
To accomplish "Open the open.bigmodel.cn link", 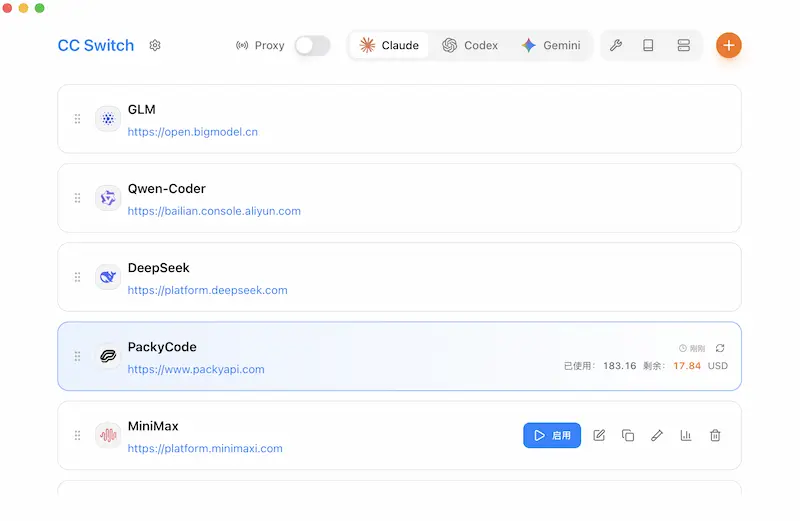I will point(193,132).
